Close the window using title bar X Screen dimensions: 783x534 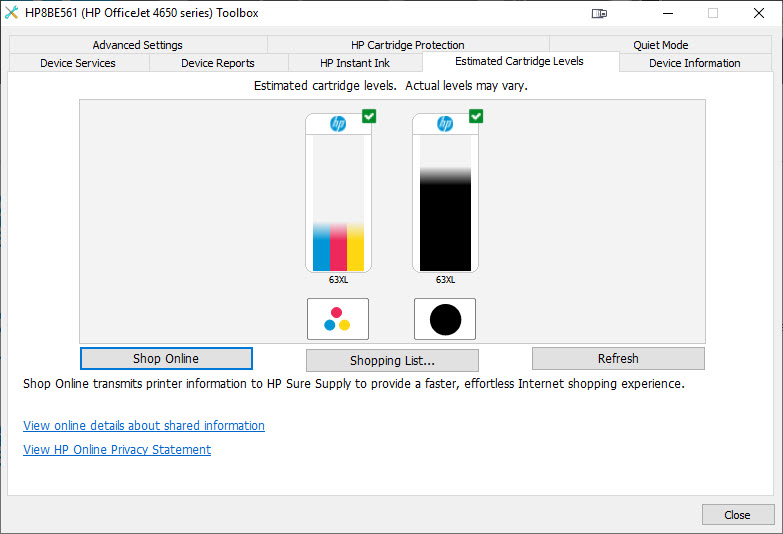[x=759, y=13]
